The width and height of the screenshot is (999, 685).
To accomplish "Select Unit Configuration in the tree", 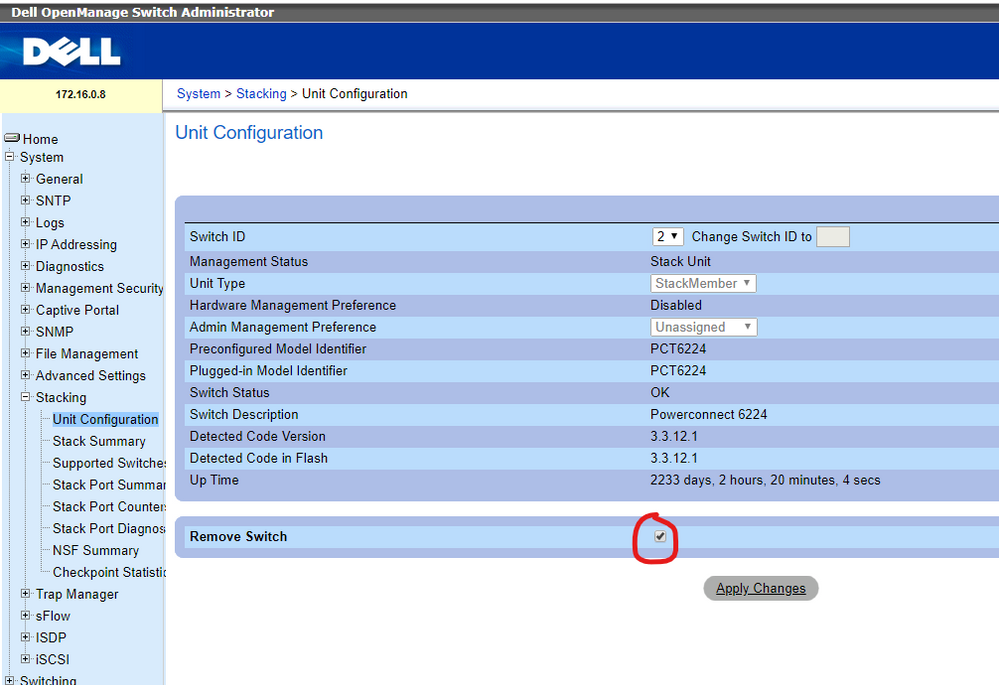I will (105, 419).
